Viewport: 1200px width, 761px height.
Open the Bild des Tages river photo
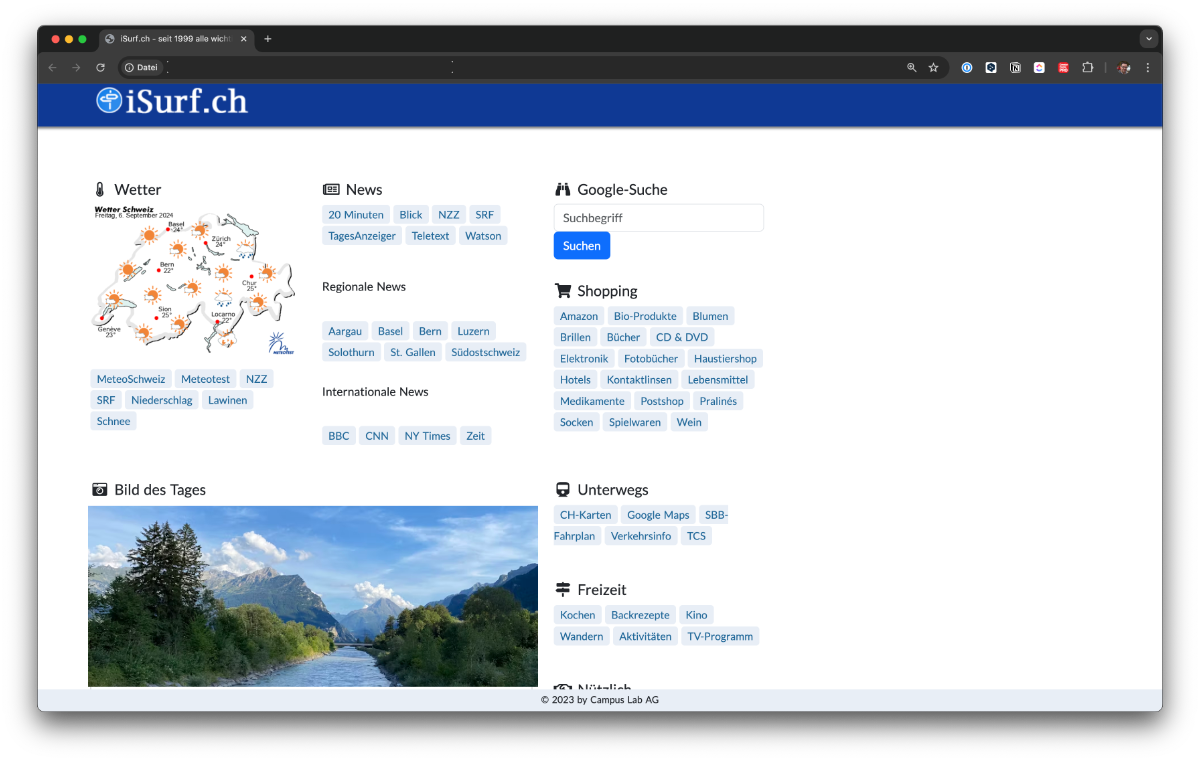point(313,596)
